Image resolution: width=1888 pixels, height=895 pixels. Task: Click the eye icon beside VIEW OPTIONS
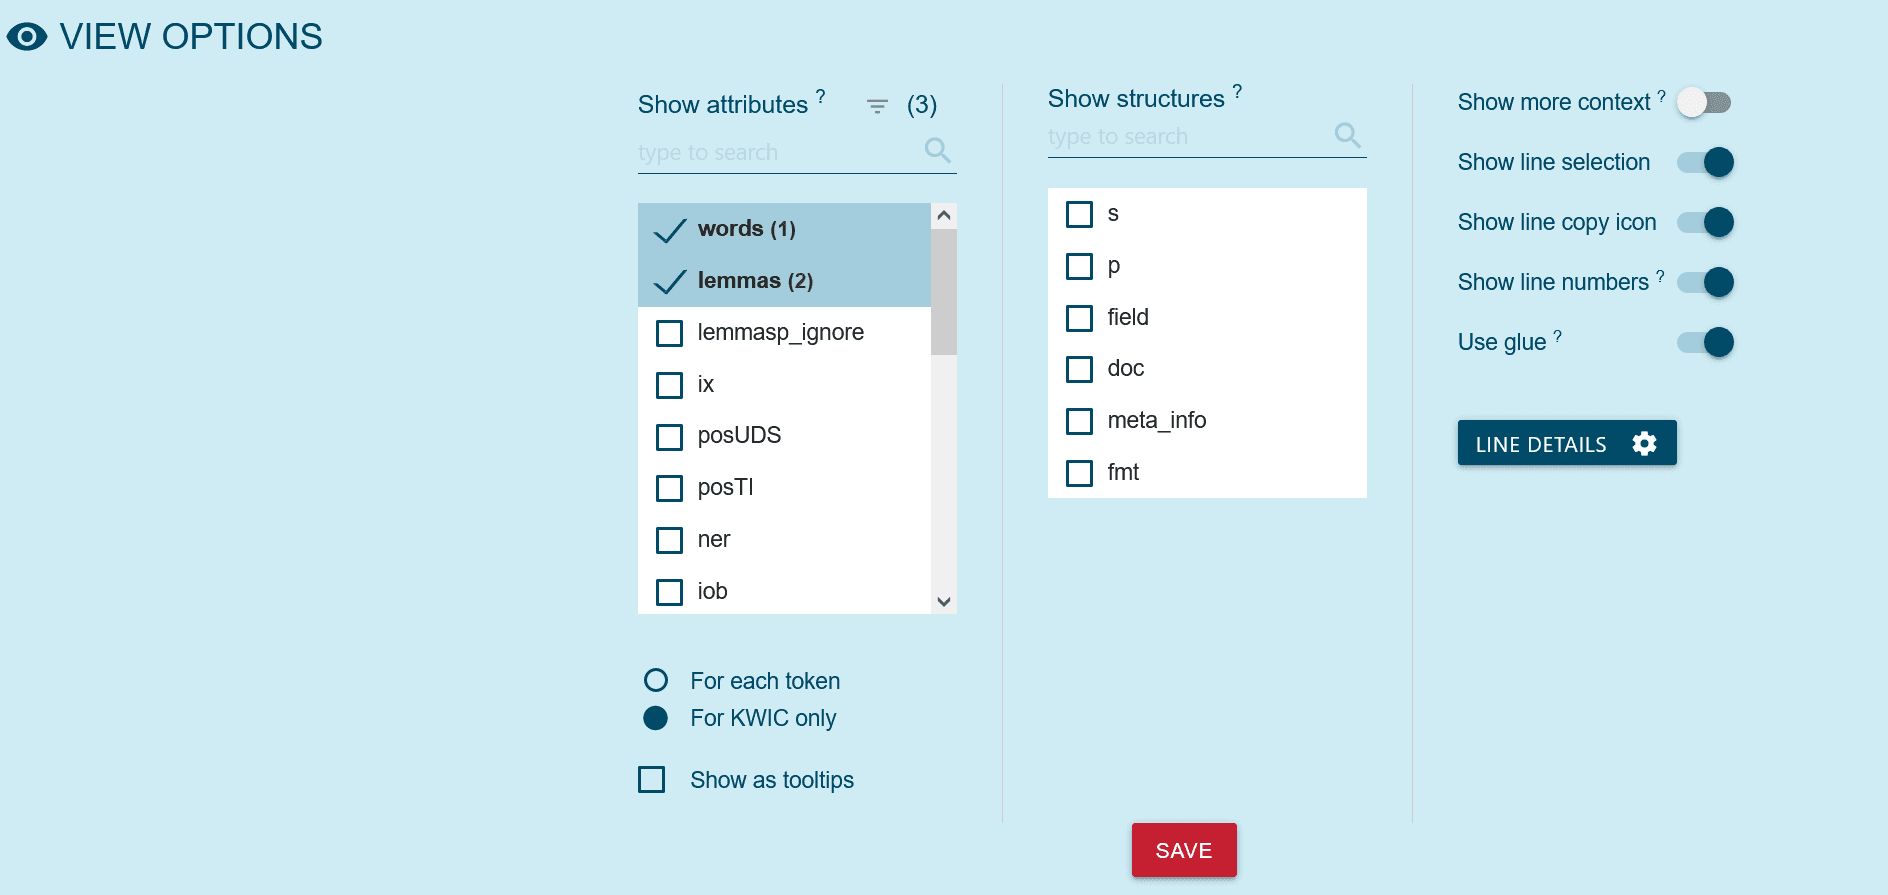(27, 37)
